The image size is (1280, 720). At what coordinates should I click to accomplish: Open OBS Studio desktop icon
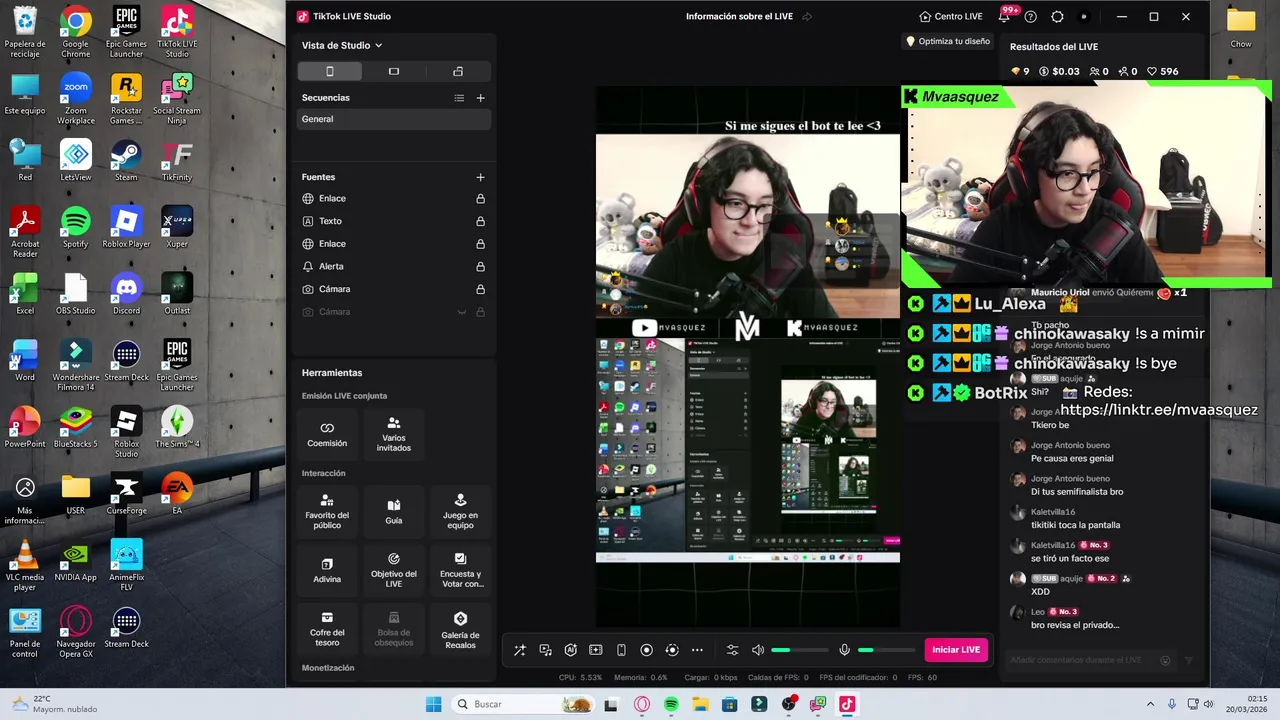[x=75, y=294]
